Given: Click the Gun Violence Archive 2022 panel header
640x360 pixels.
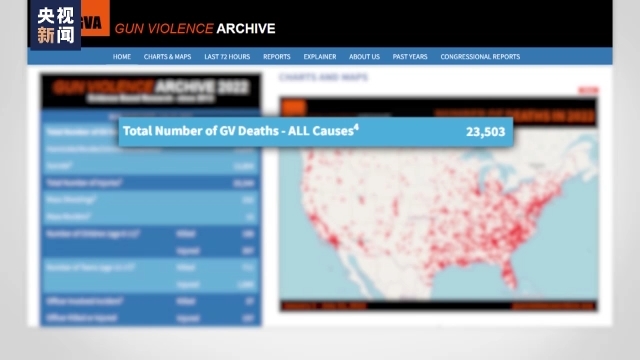Looking at the screenshot, I should click(151, 91).
